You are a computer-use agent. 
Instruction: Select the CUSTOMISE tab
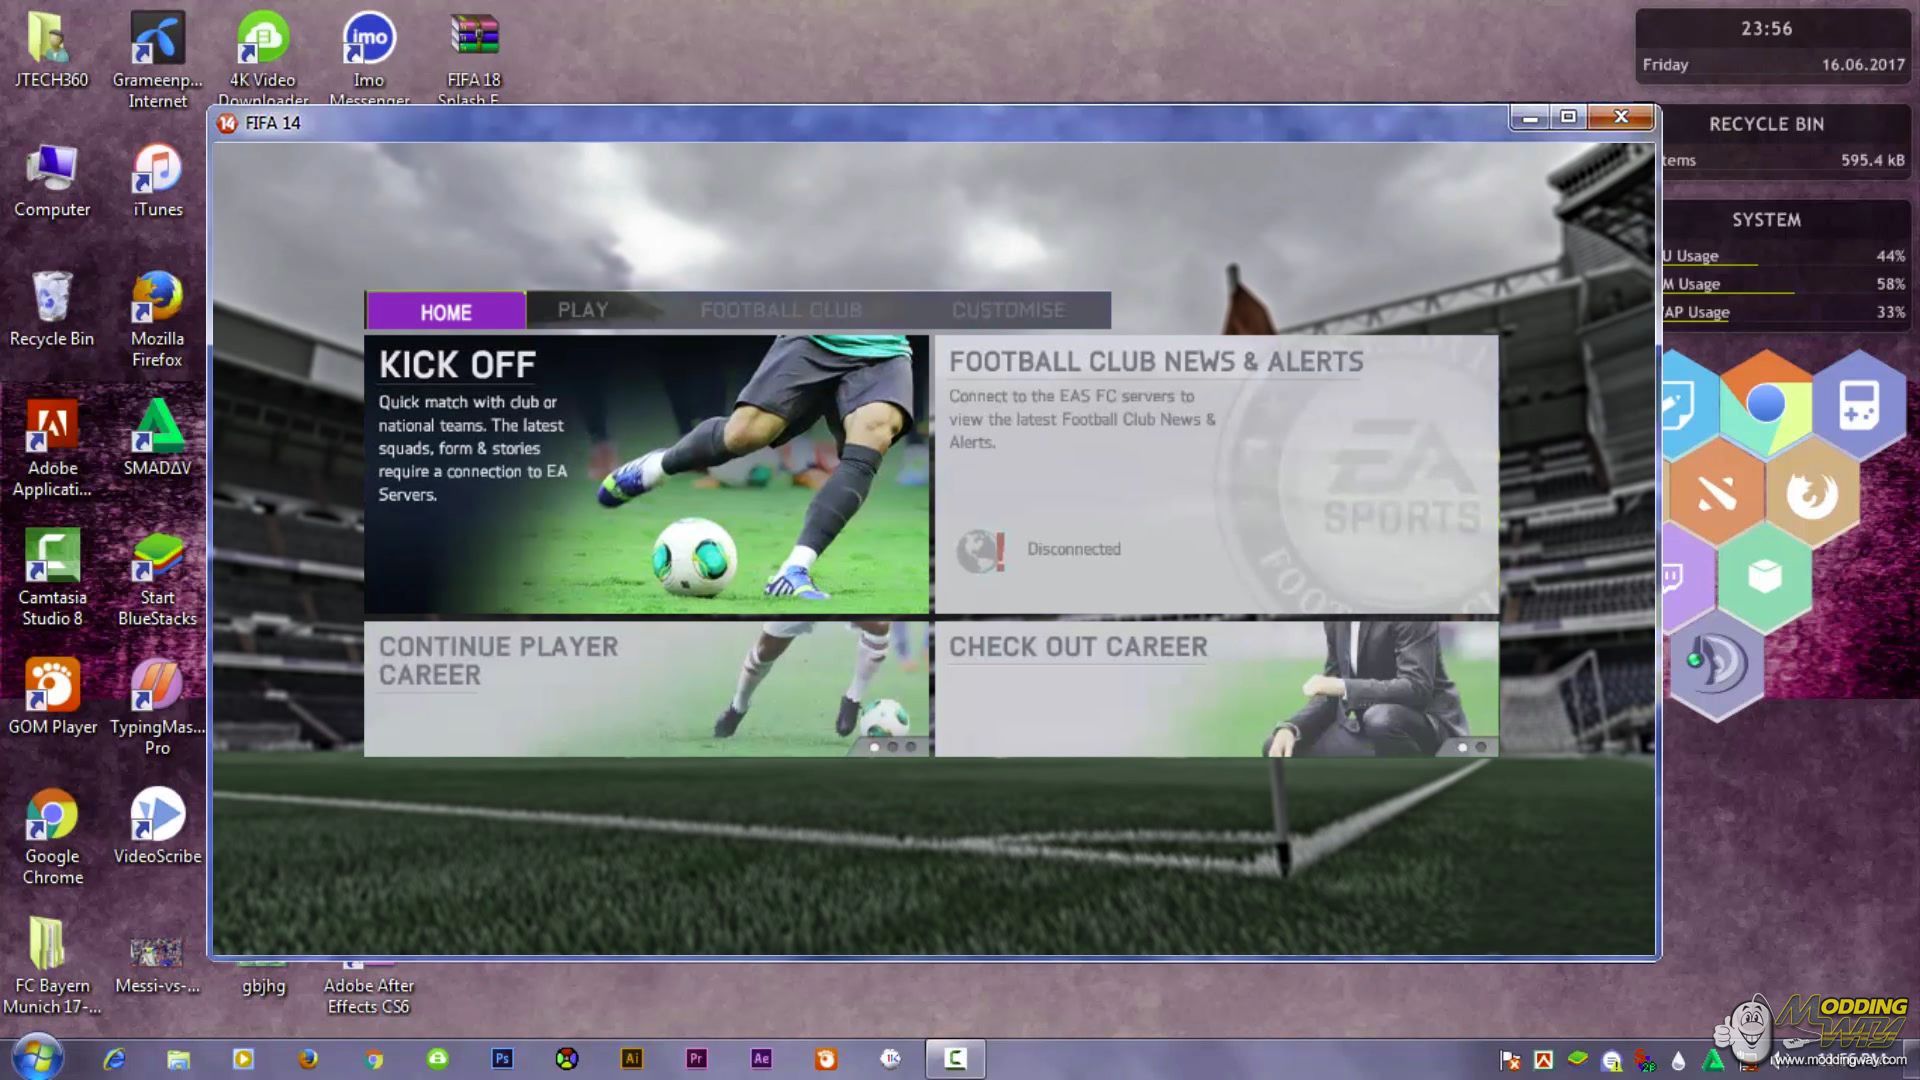1008,310
